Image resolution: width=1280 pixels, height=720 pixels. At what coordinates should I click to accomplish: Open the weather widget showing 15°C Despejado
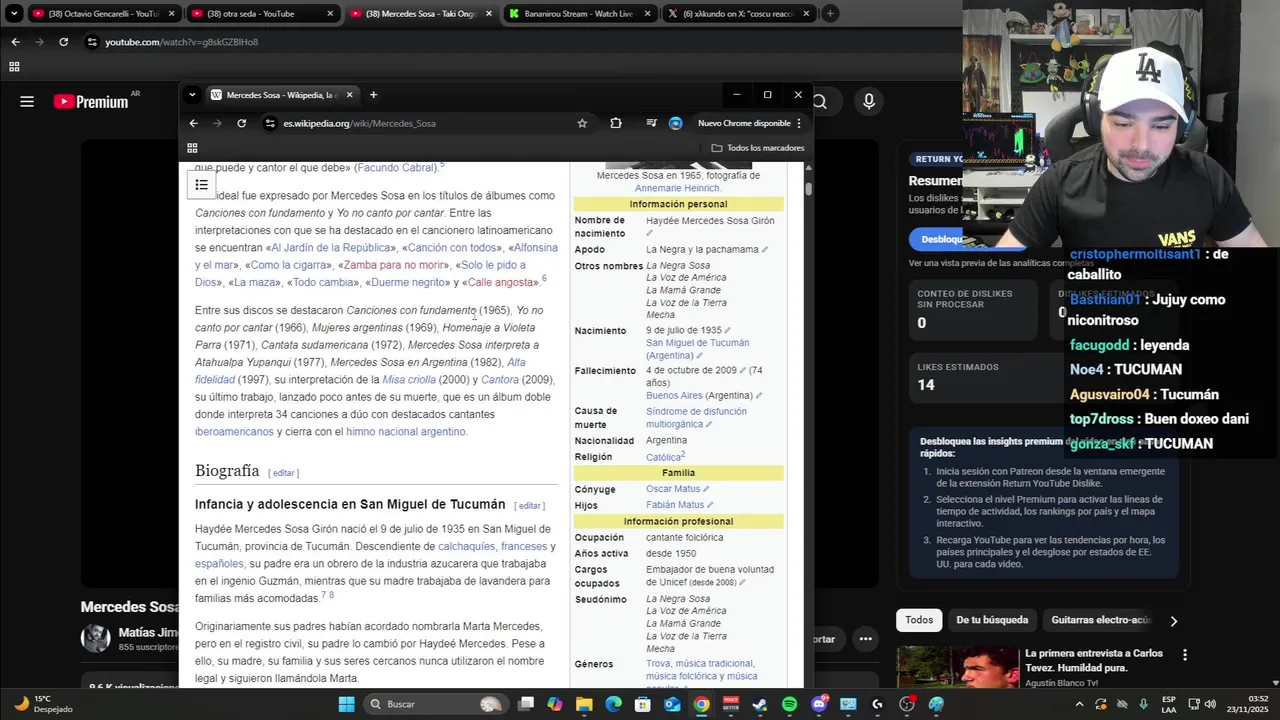pos(44,704)
